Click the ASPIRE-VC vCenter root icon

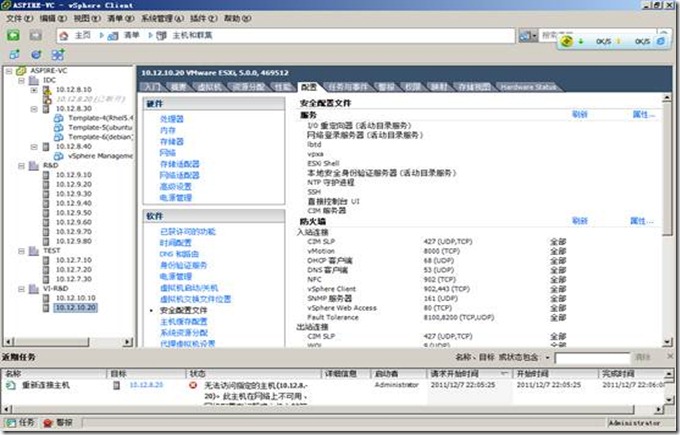click(21, 71)
